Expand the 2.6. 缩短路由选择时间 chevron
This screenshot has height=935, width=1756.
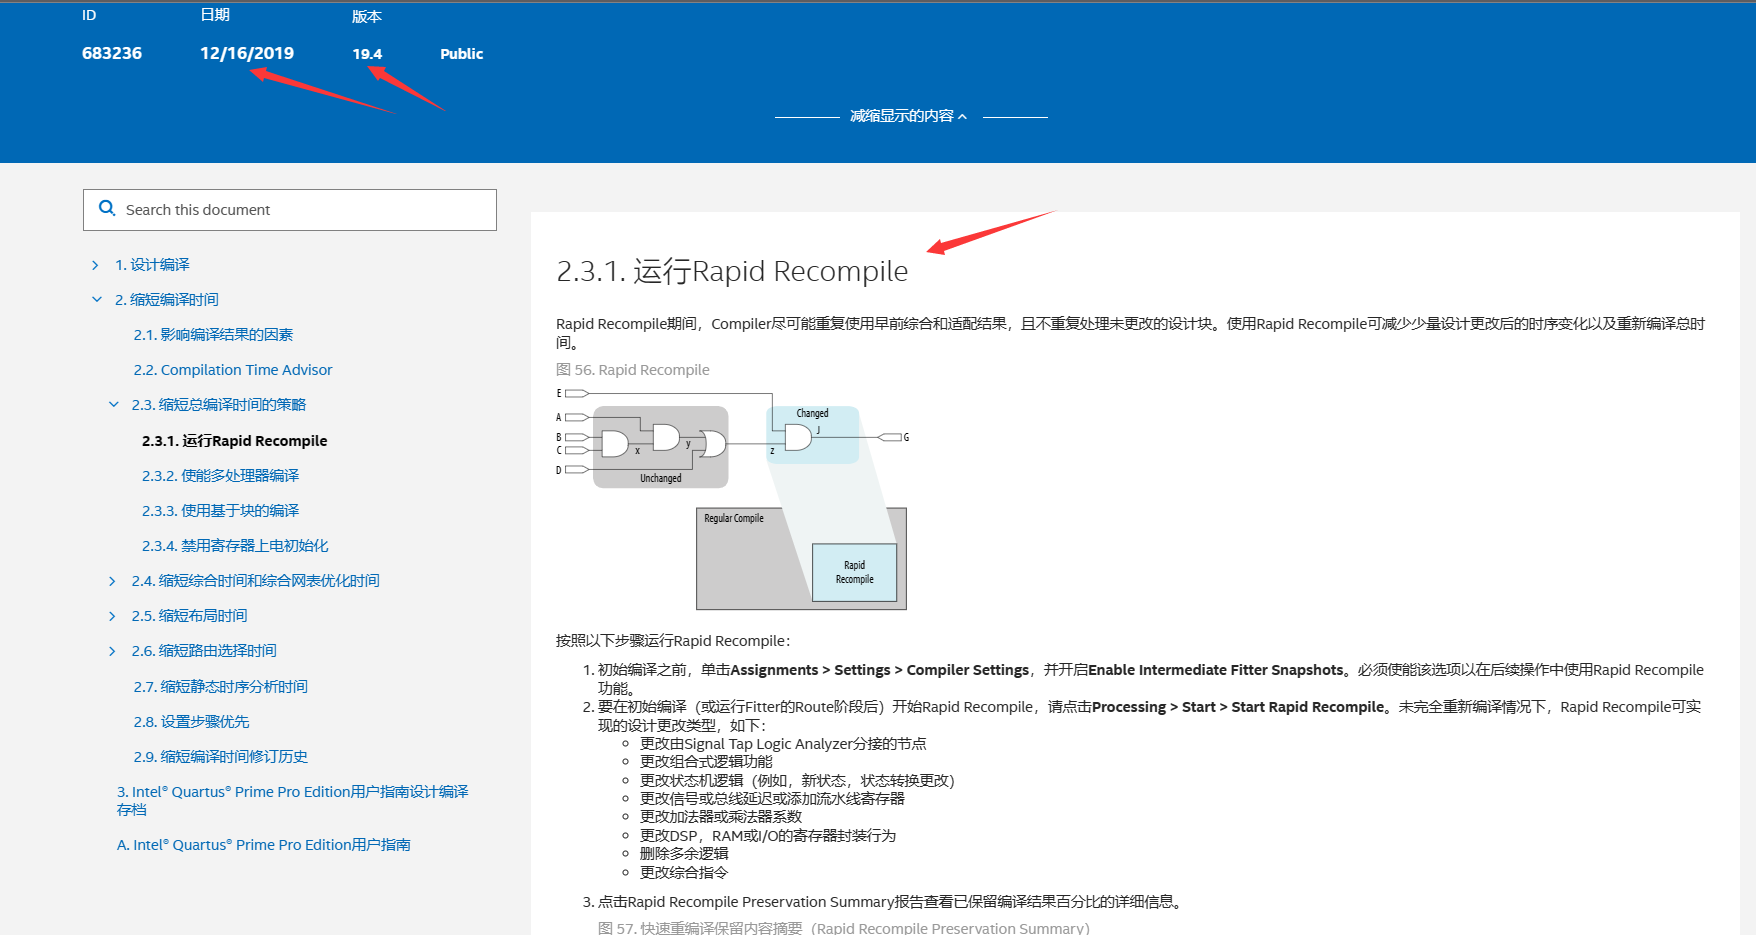pyautogui.click(x=112, y=651)
